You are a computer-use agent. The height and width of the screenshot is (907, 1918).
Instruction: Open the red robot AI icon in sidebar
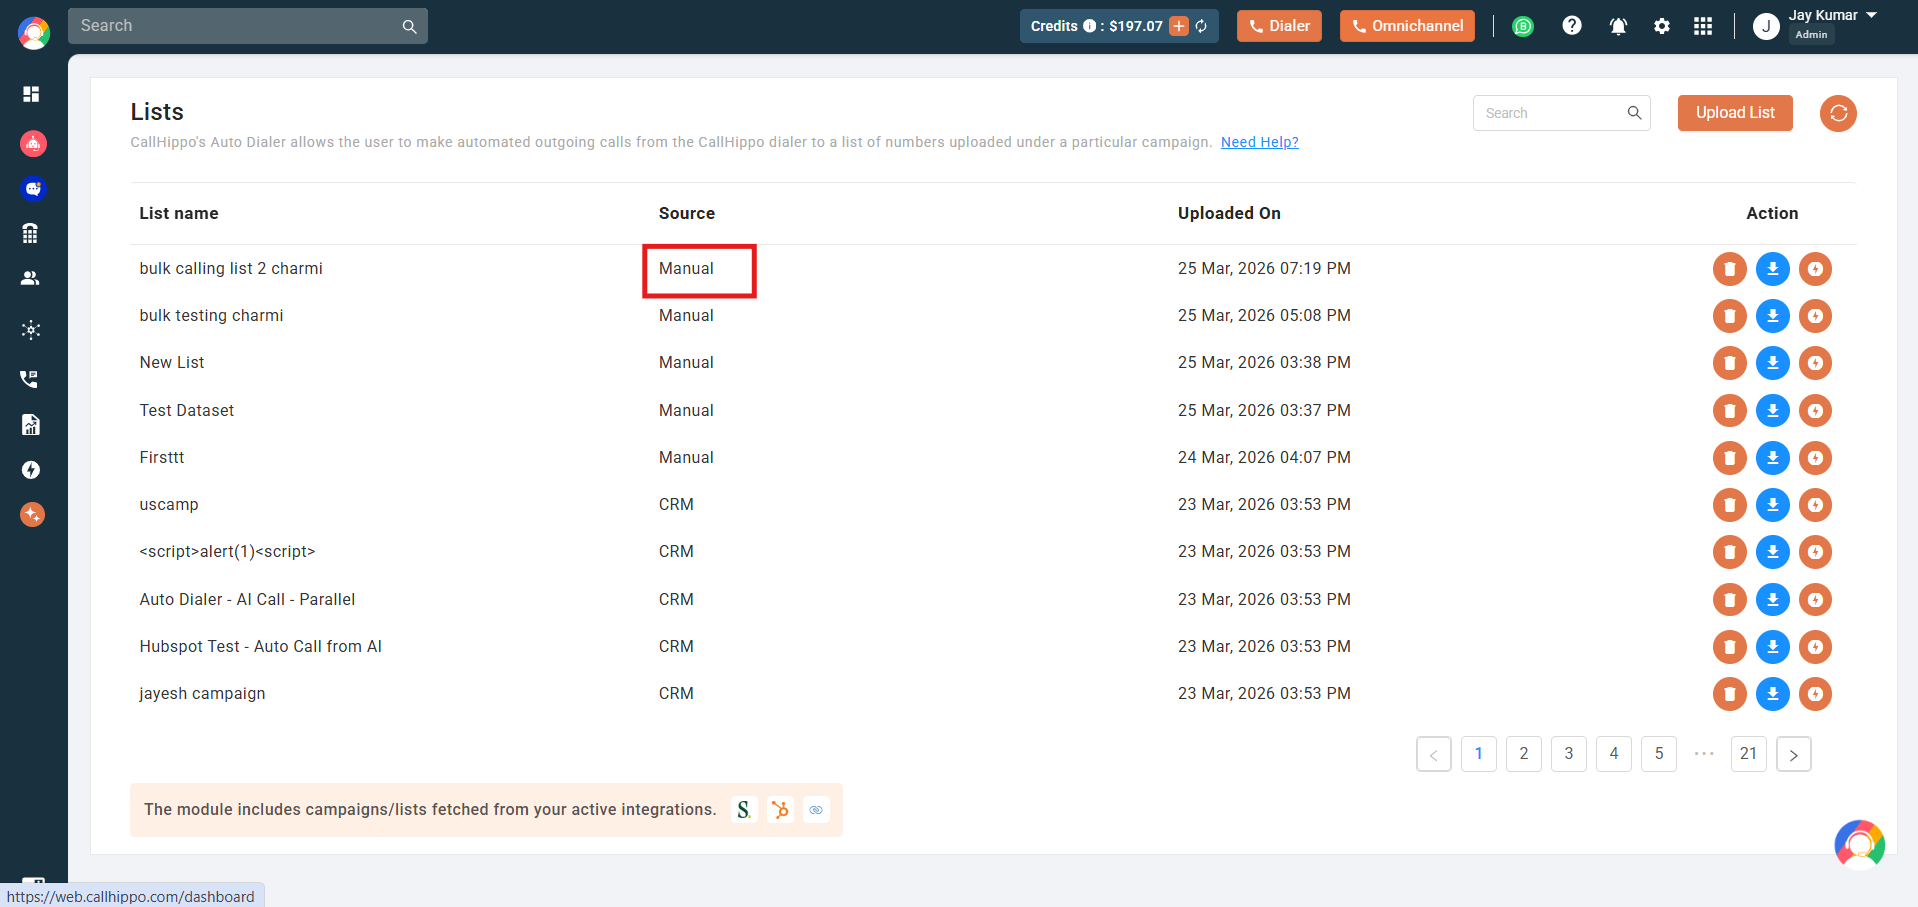pyautogui.click(x=33, y=143)
